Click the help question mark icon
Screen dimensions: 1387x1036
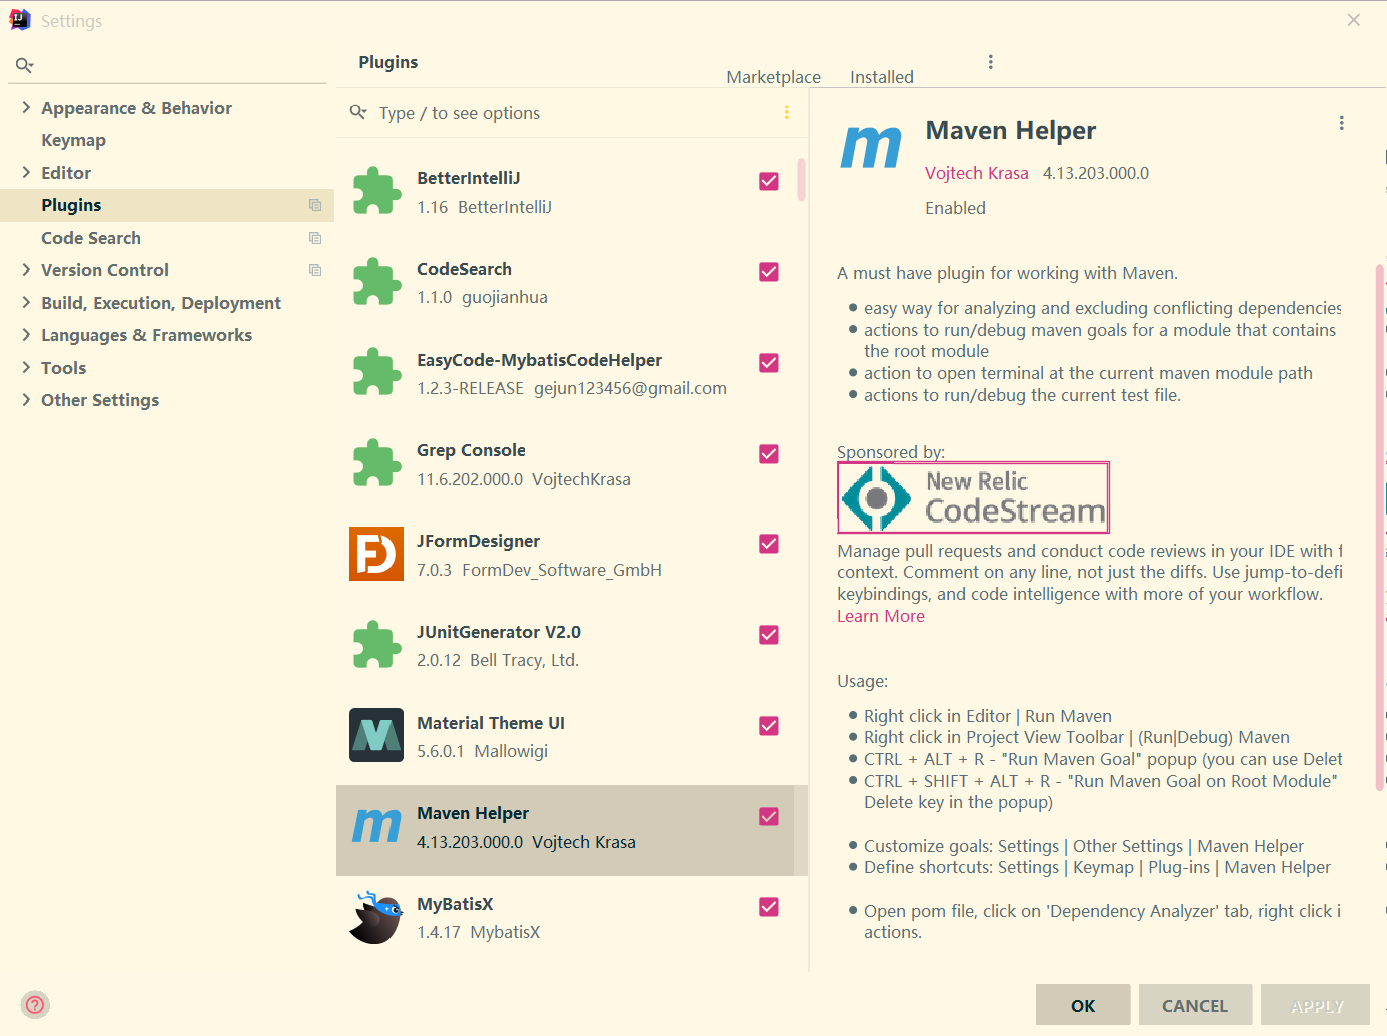(x=35, y=1005)
